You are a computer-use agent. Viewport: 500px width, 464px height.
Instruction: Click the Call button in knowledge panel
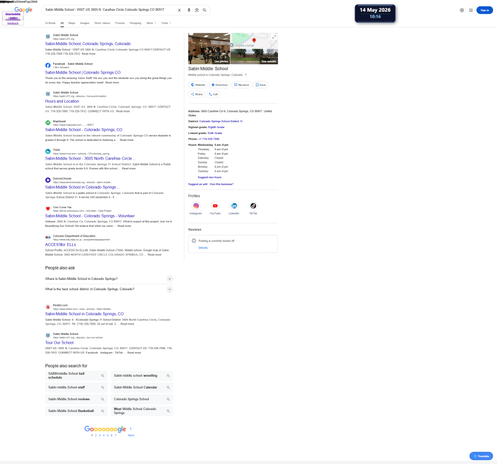[213, 94]
